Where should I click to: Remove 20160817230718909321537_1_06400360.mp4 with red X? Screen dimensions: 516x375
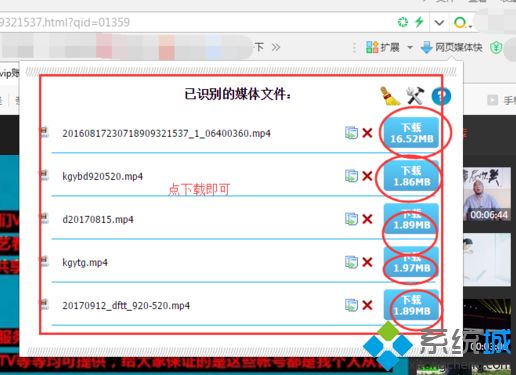[x=367, y=133]
